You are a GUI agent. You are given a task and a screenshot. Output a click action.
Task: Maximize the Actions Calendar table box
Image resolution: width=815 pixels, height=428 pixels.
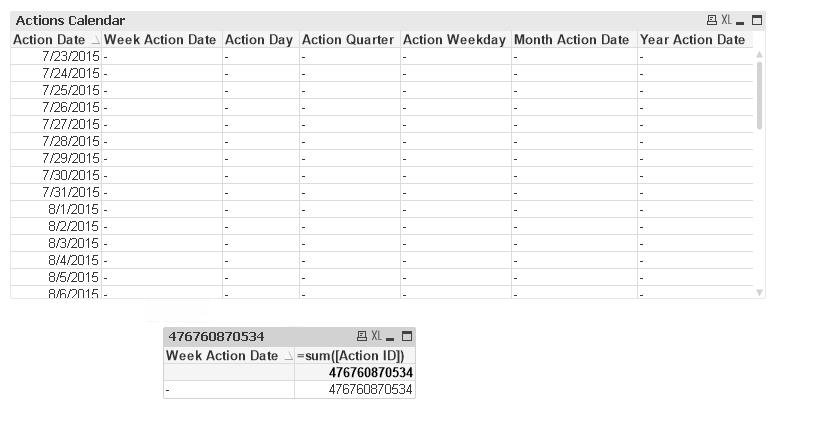[x=757, y=20]
